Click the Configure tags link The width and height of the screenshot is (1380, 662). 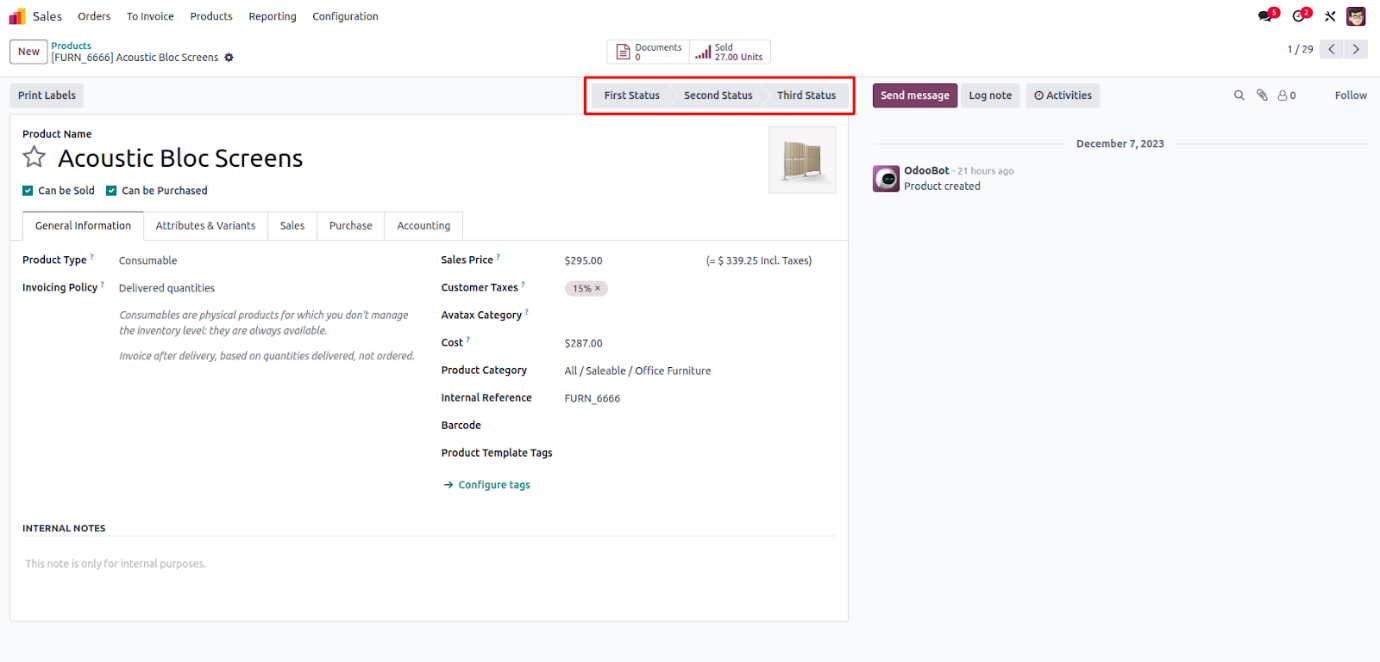tap(487, 485)
